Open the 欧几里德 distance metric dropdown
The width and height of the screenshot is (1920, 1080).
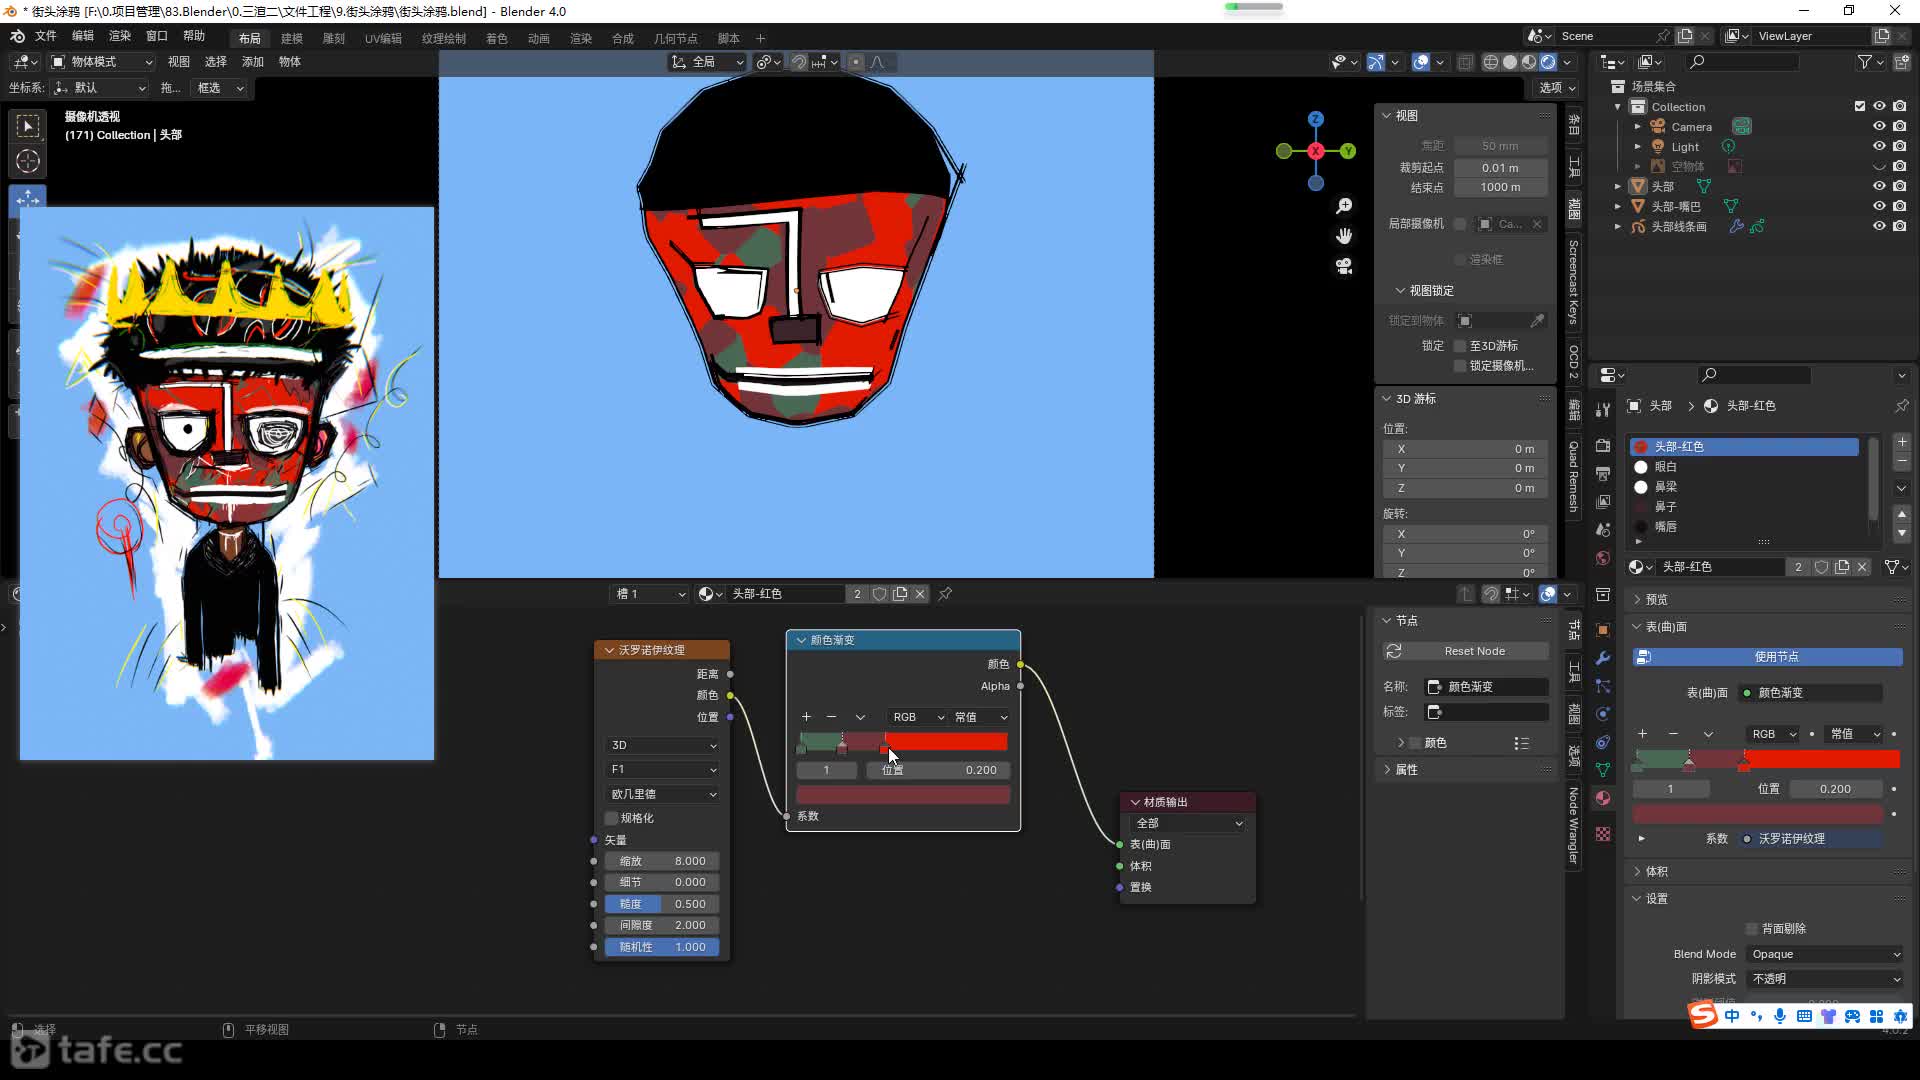[662, 794]
